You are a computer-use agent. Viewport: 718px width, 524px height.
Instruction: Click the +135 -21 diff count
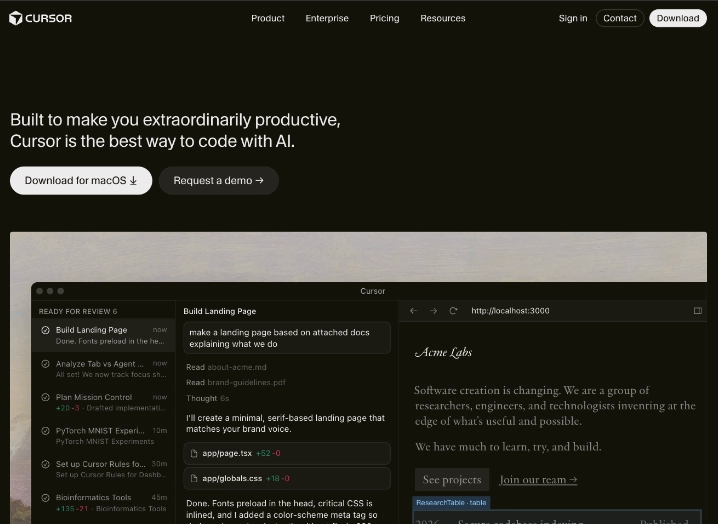click(x=72, y=508)
